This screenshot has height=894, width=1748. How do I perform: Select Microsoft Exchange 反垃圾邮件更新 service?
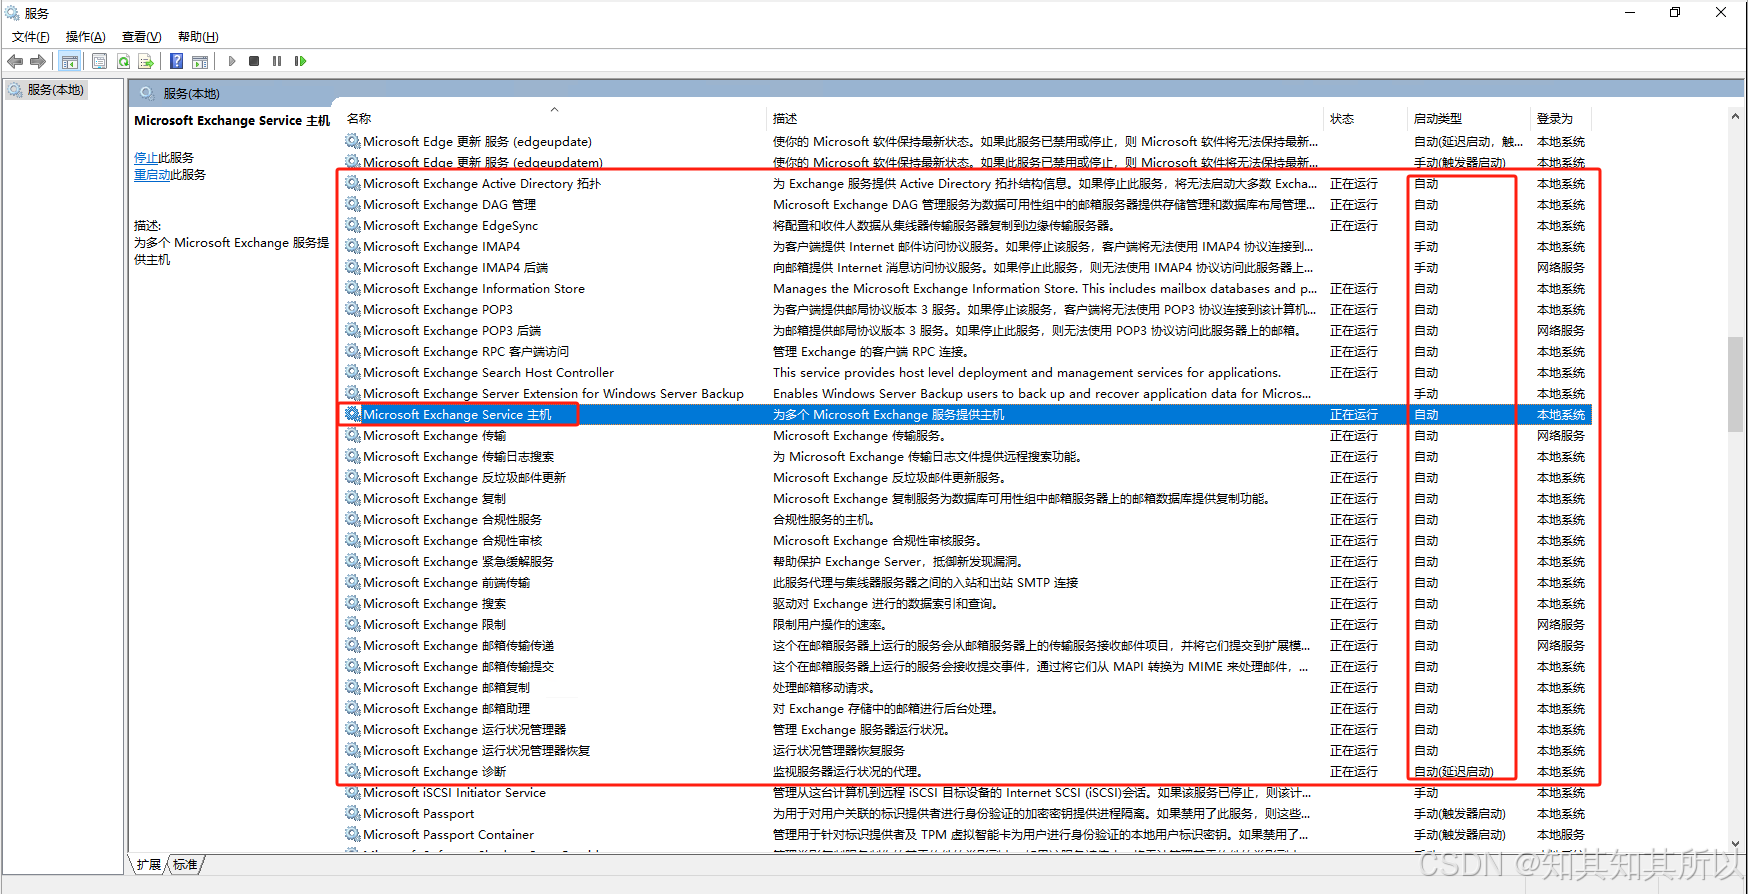point(464,477)
